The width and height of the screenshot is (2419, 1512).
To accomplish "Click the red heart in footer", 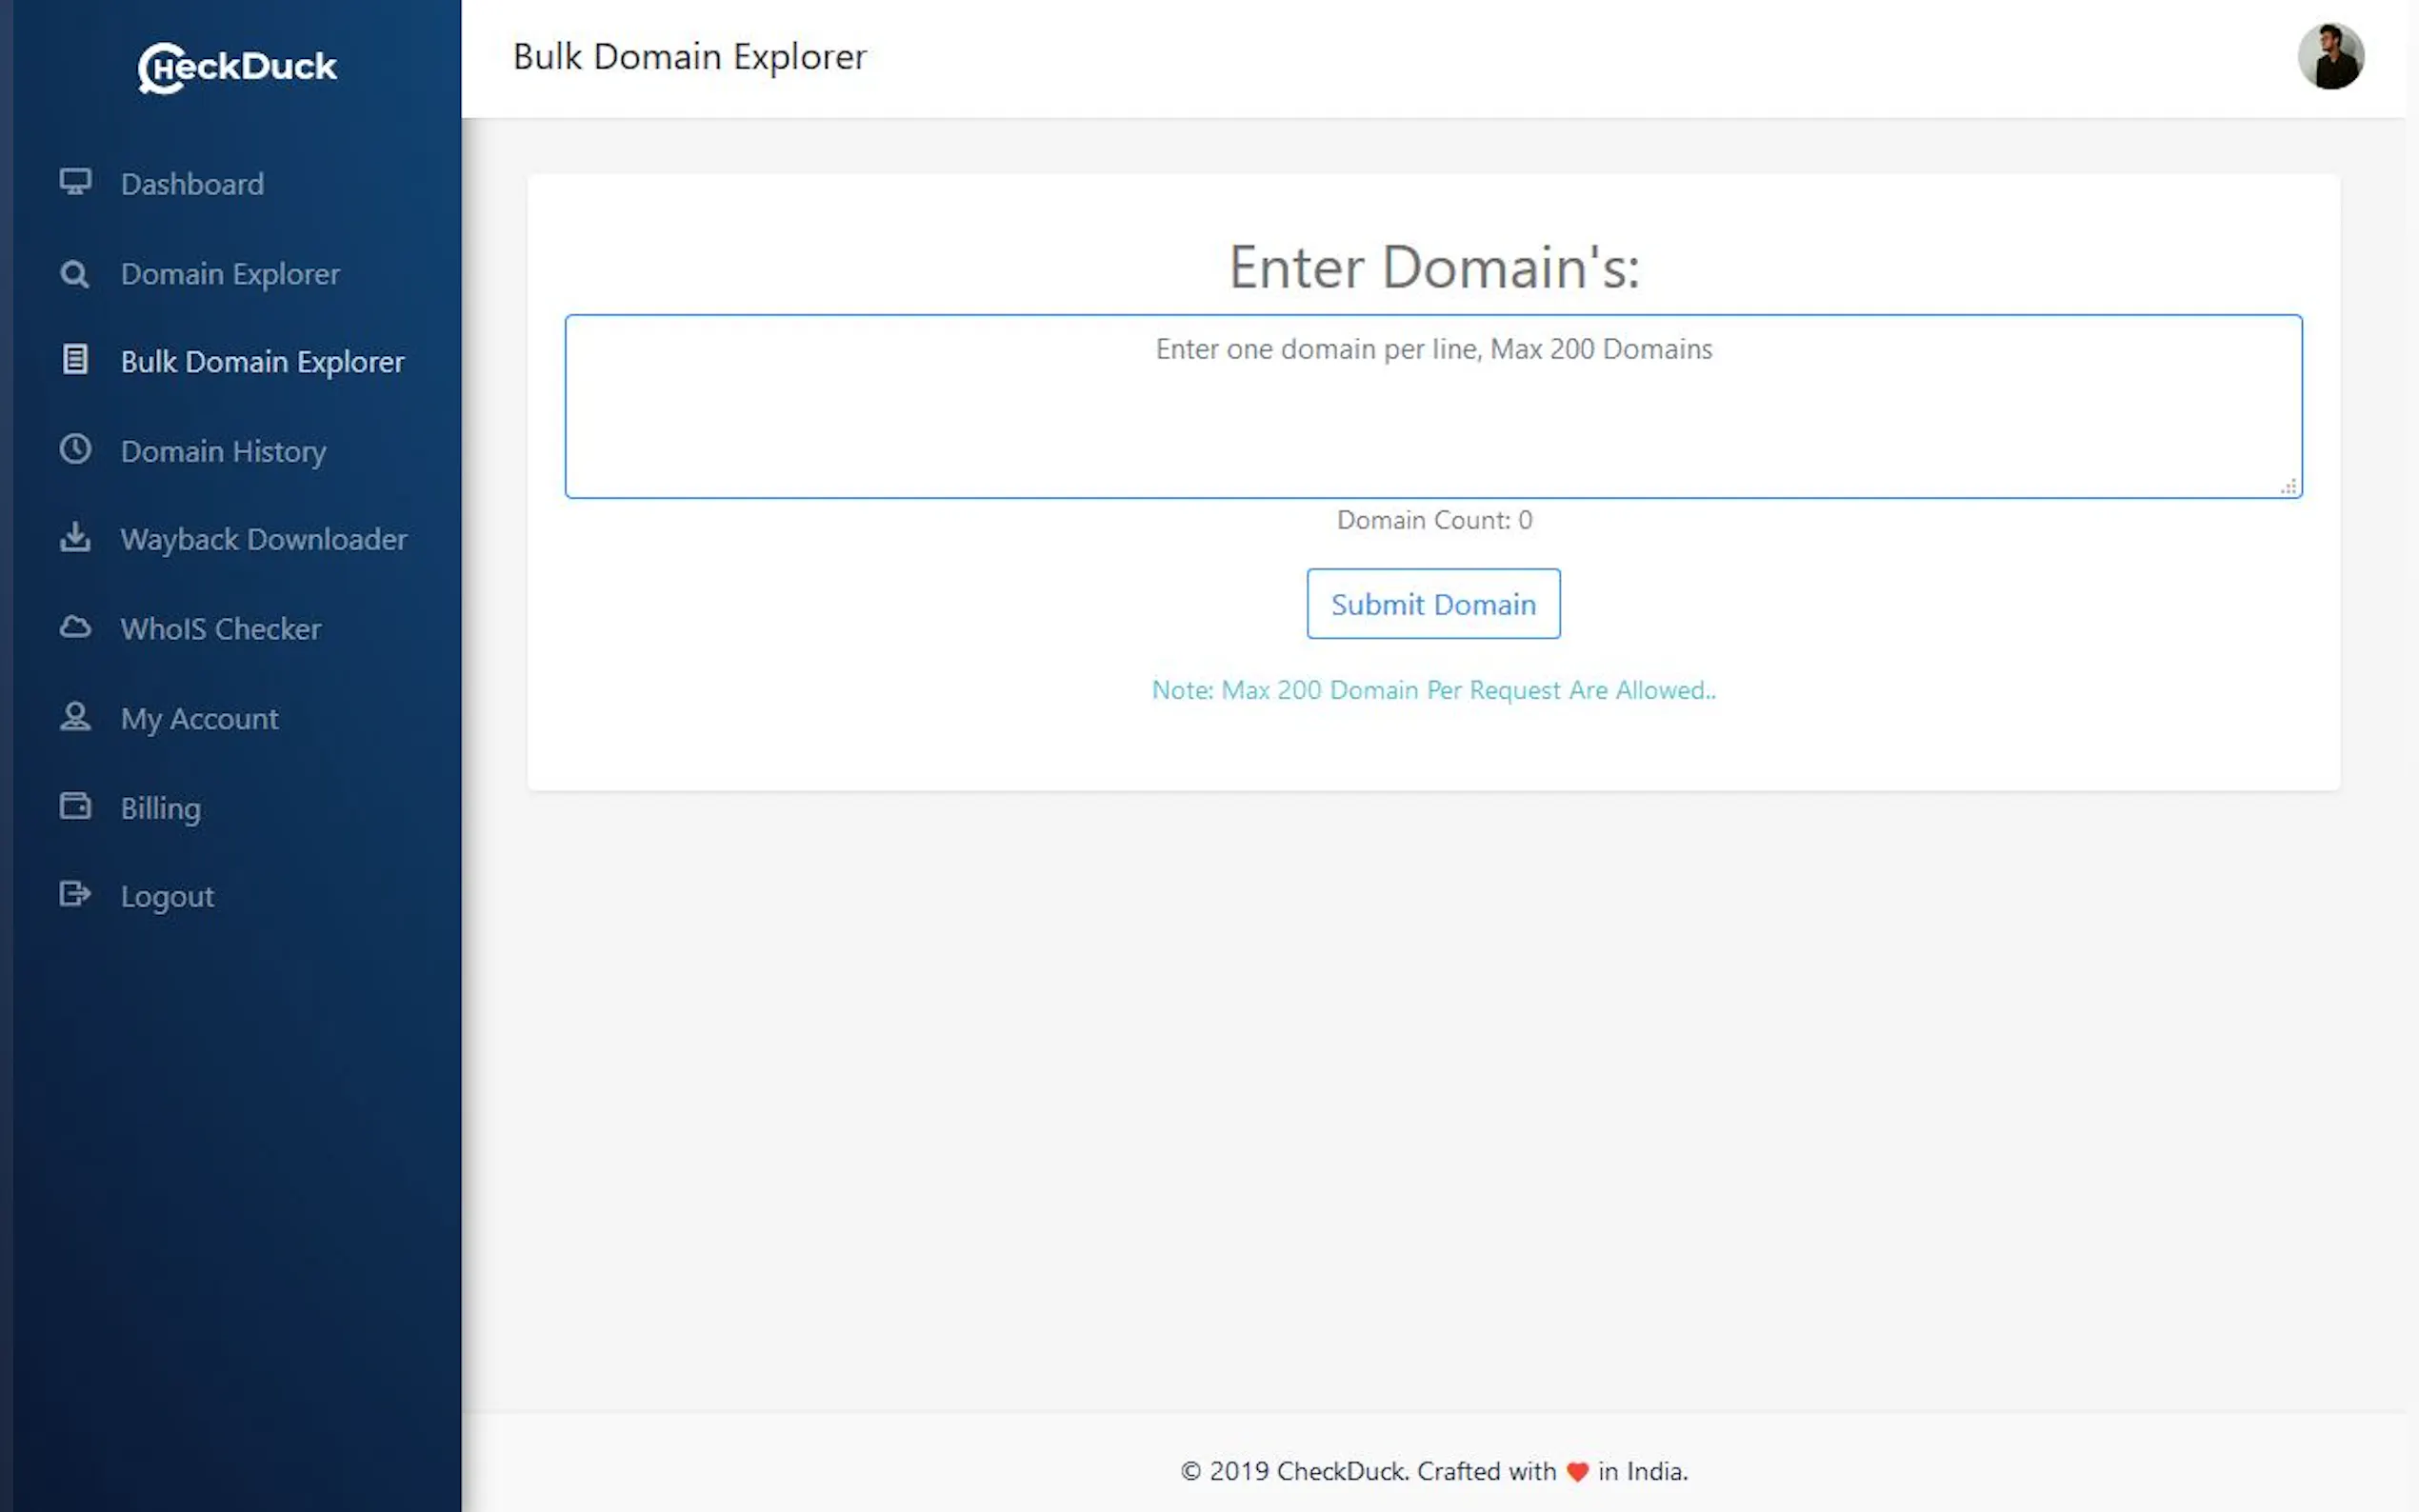I will click(x=1577, y=1472).
